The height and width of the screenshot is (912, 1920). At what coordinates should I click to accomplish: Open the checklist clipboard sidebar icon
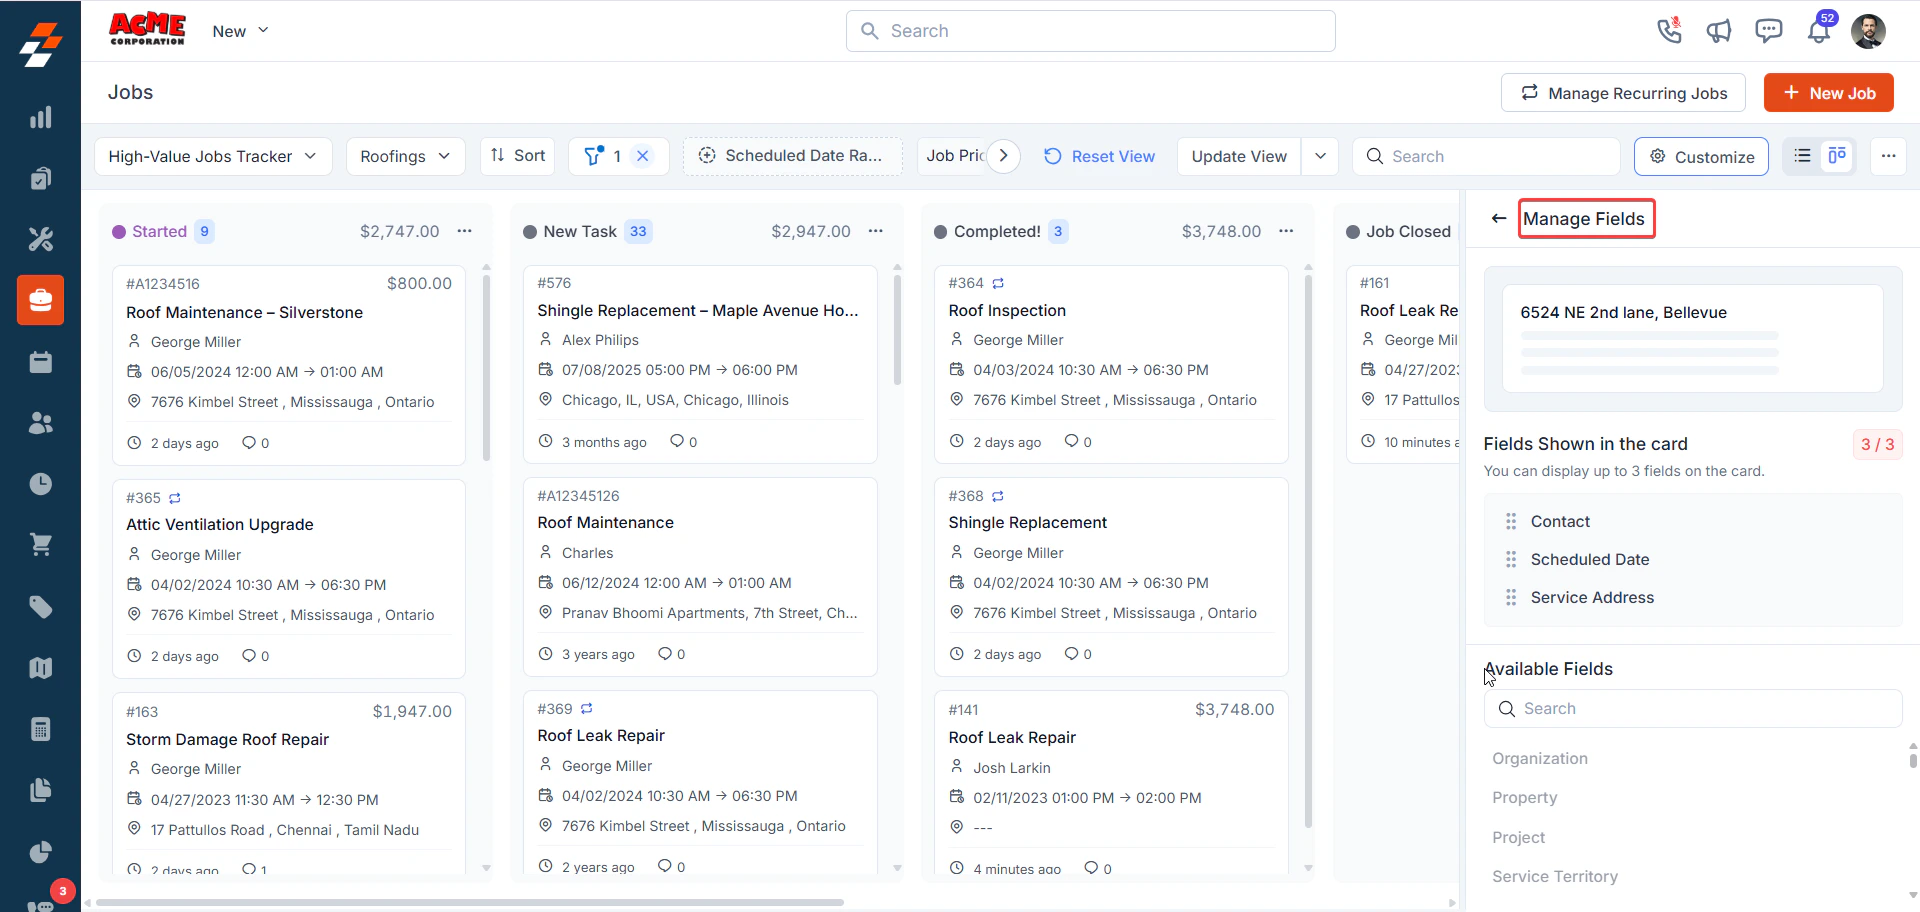[40, 178]
